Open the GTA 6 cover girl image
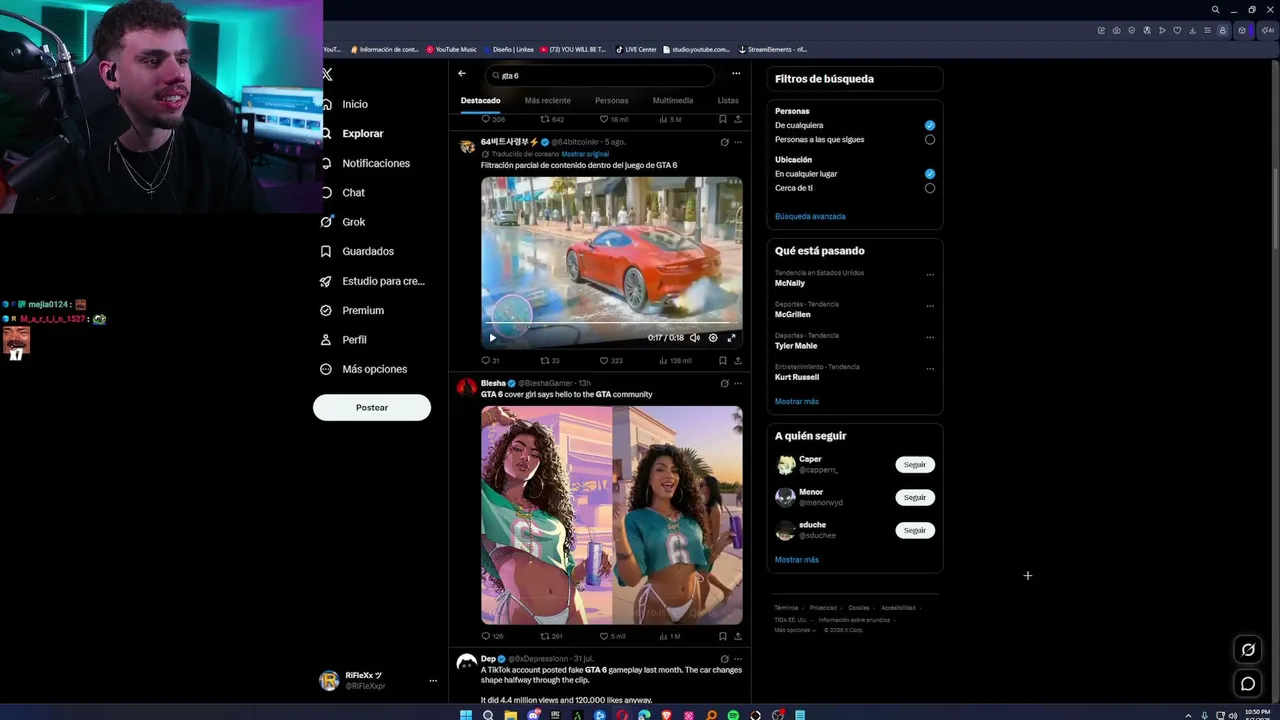 pos(612,515)
